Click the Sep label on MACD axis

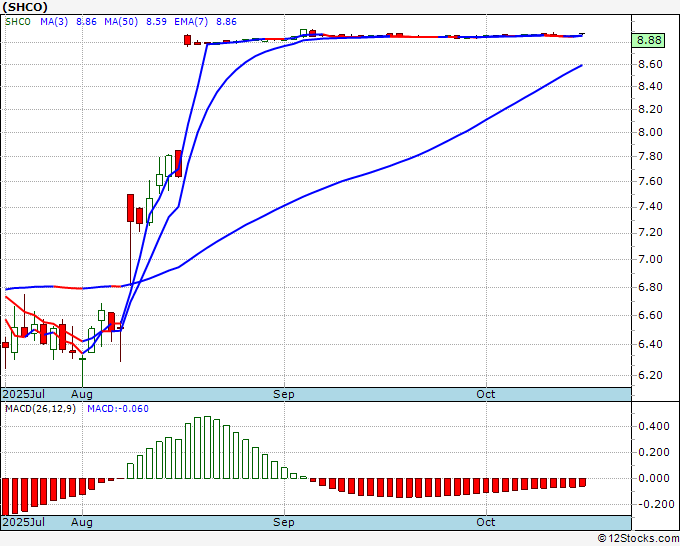click(x=284, y=522)
